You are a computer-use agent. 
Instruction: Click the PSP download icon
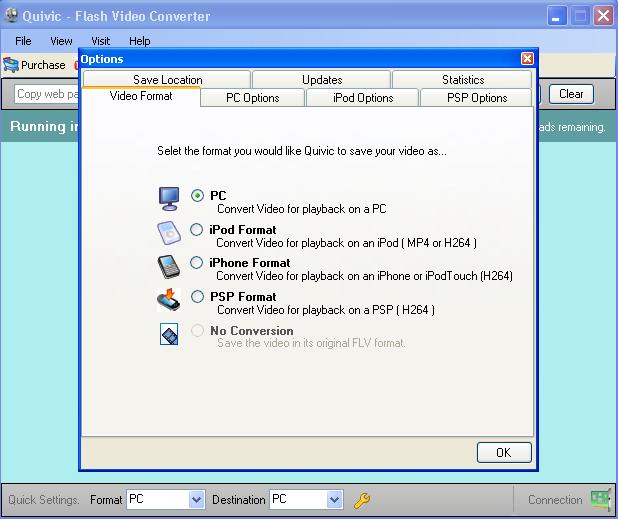[169, 299]
